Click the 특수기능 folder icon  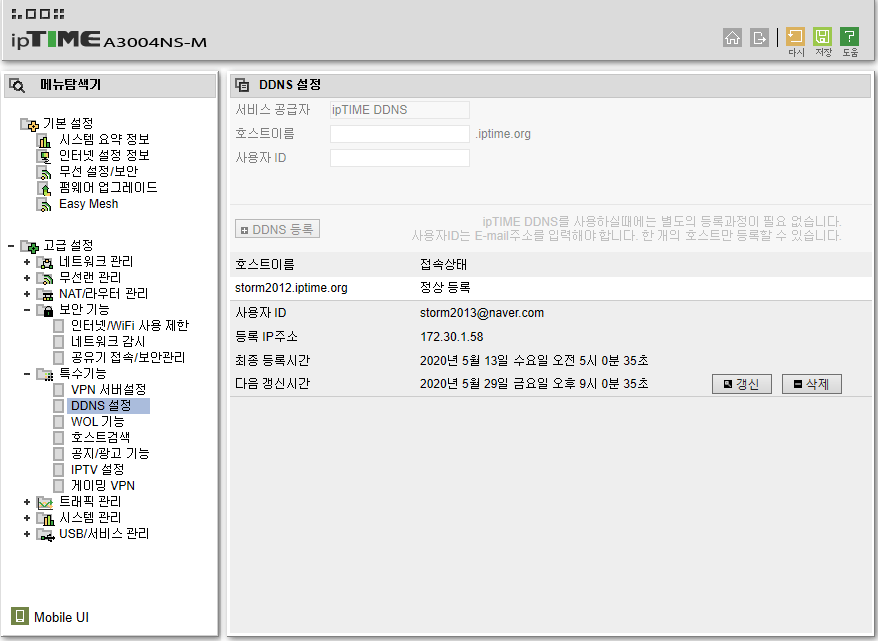45,374
